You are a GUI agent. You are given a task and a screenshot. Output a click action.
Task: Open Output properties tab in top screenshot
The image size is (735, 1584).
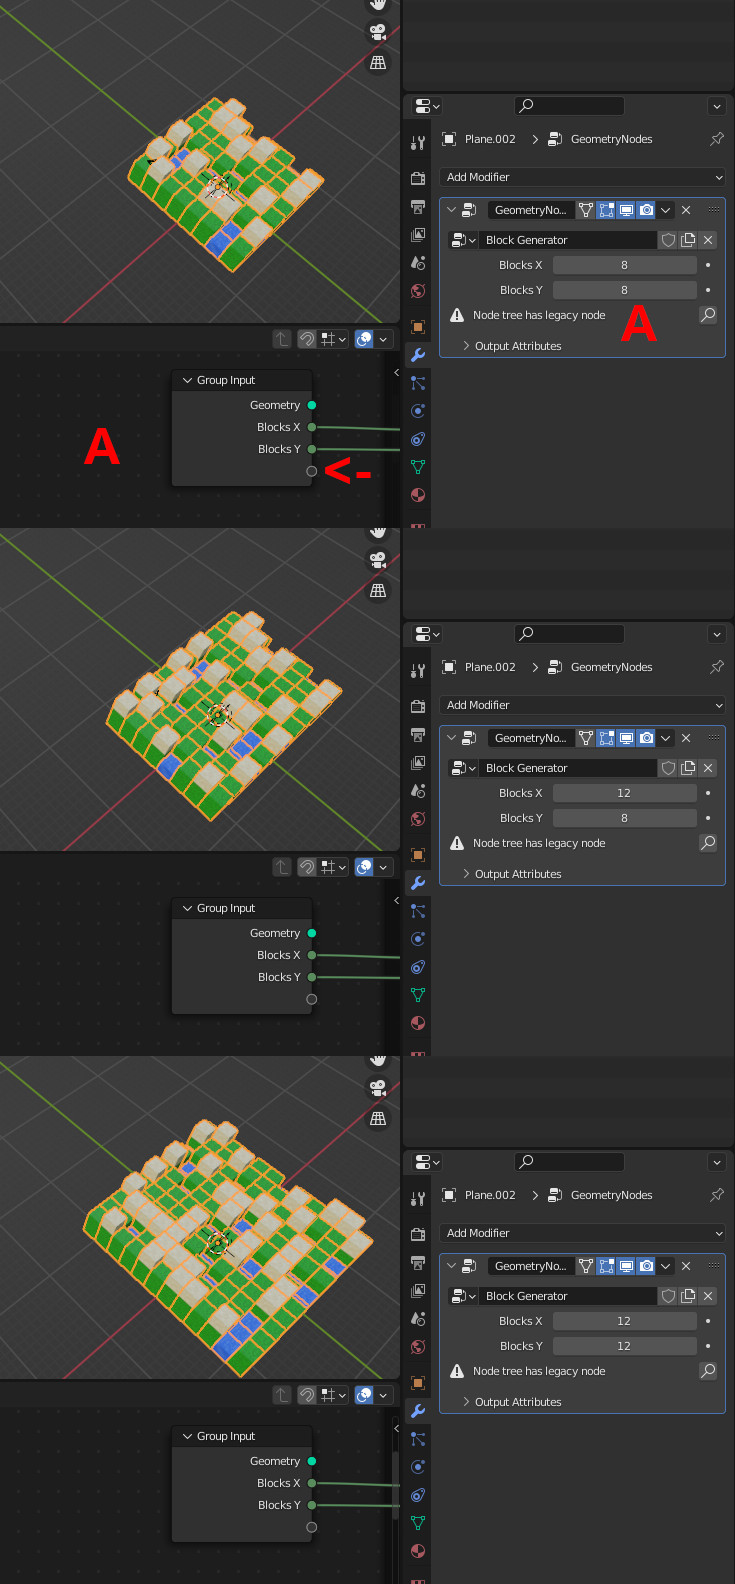tap(418, 207)
